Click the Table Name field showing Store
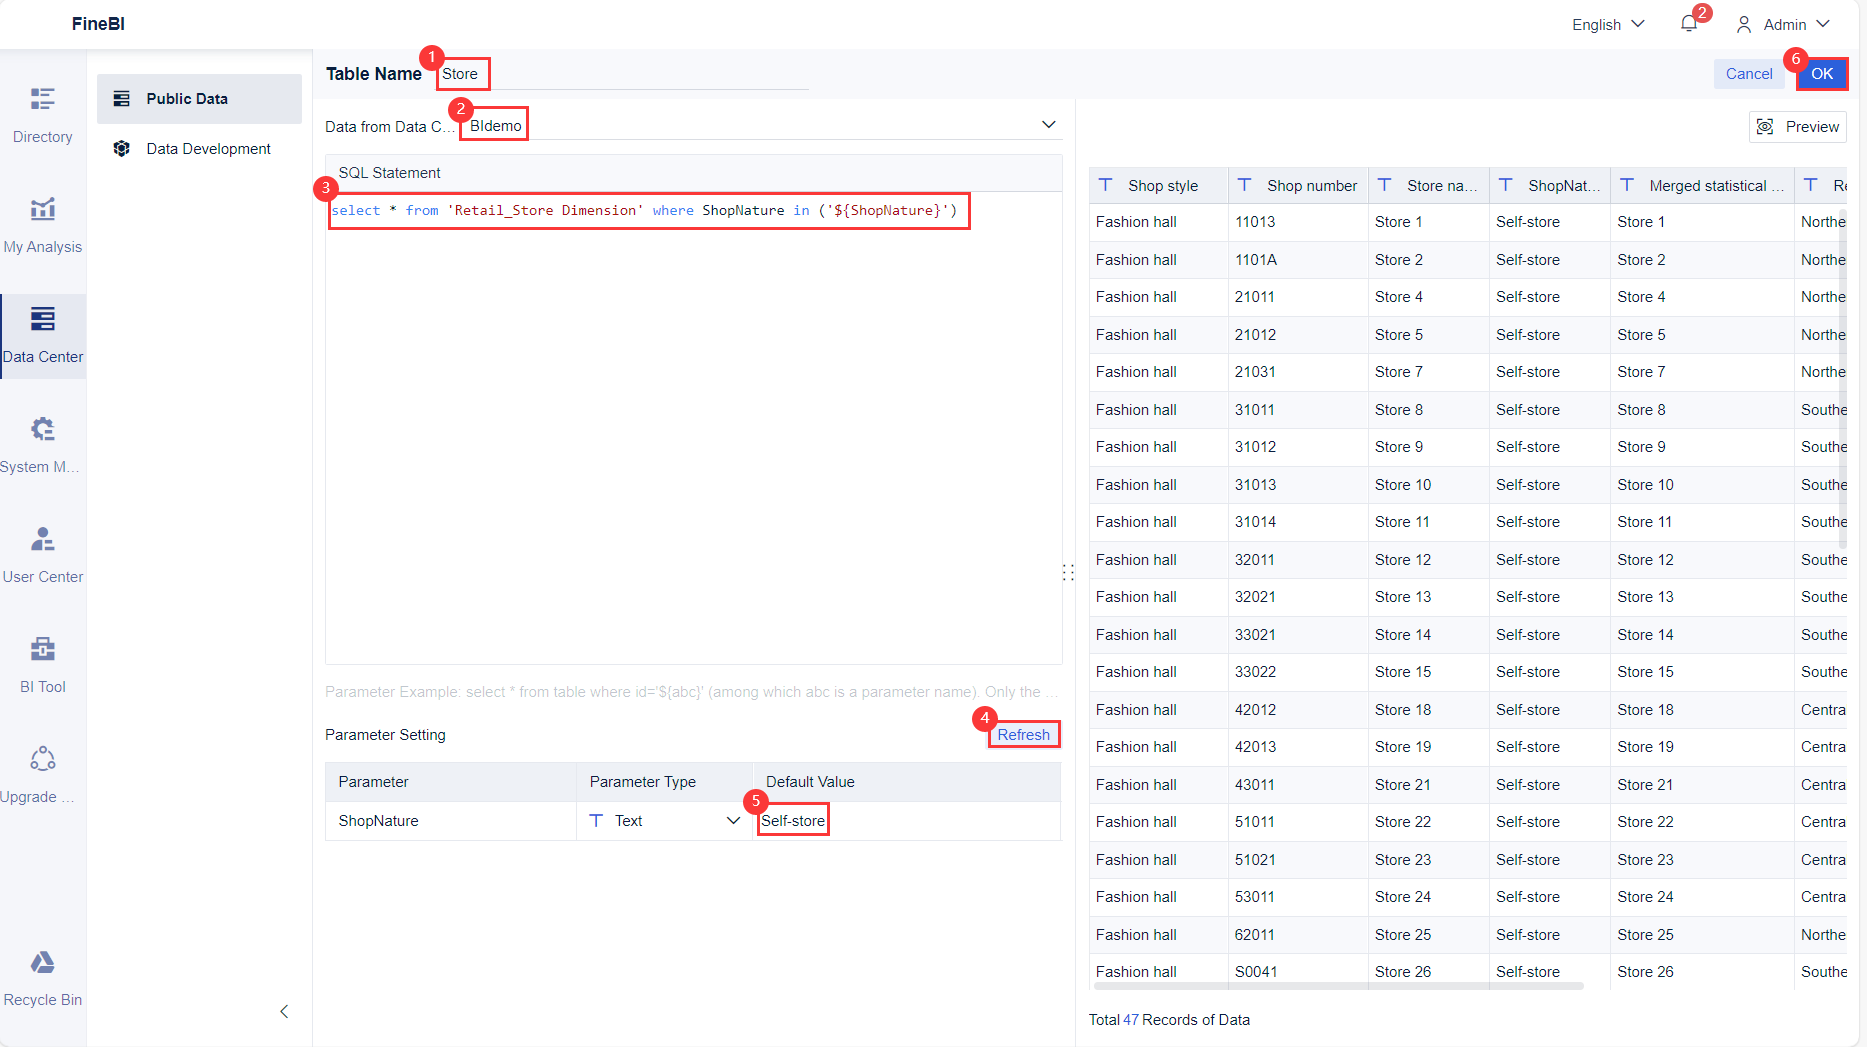This screenshot has width=1867, height=1047. tap(461, 73)
